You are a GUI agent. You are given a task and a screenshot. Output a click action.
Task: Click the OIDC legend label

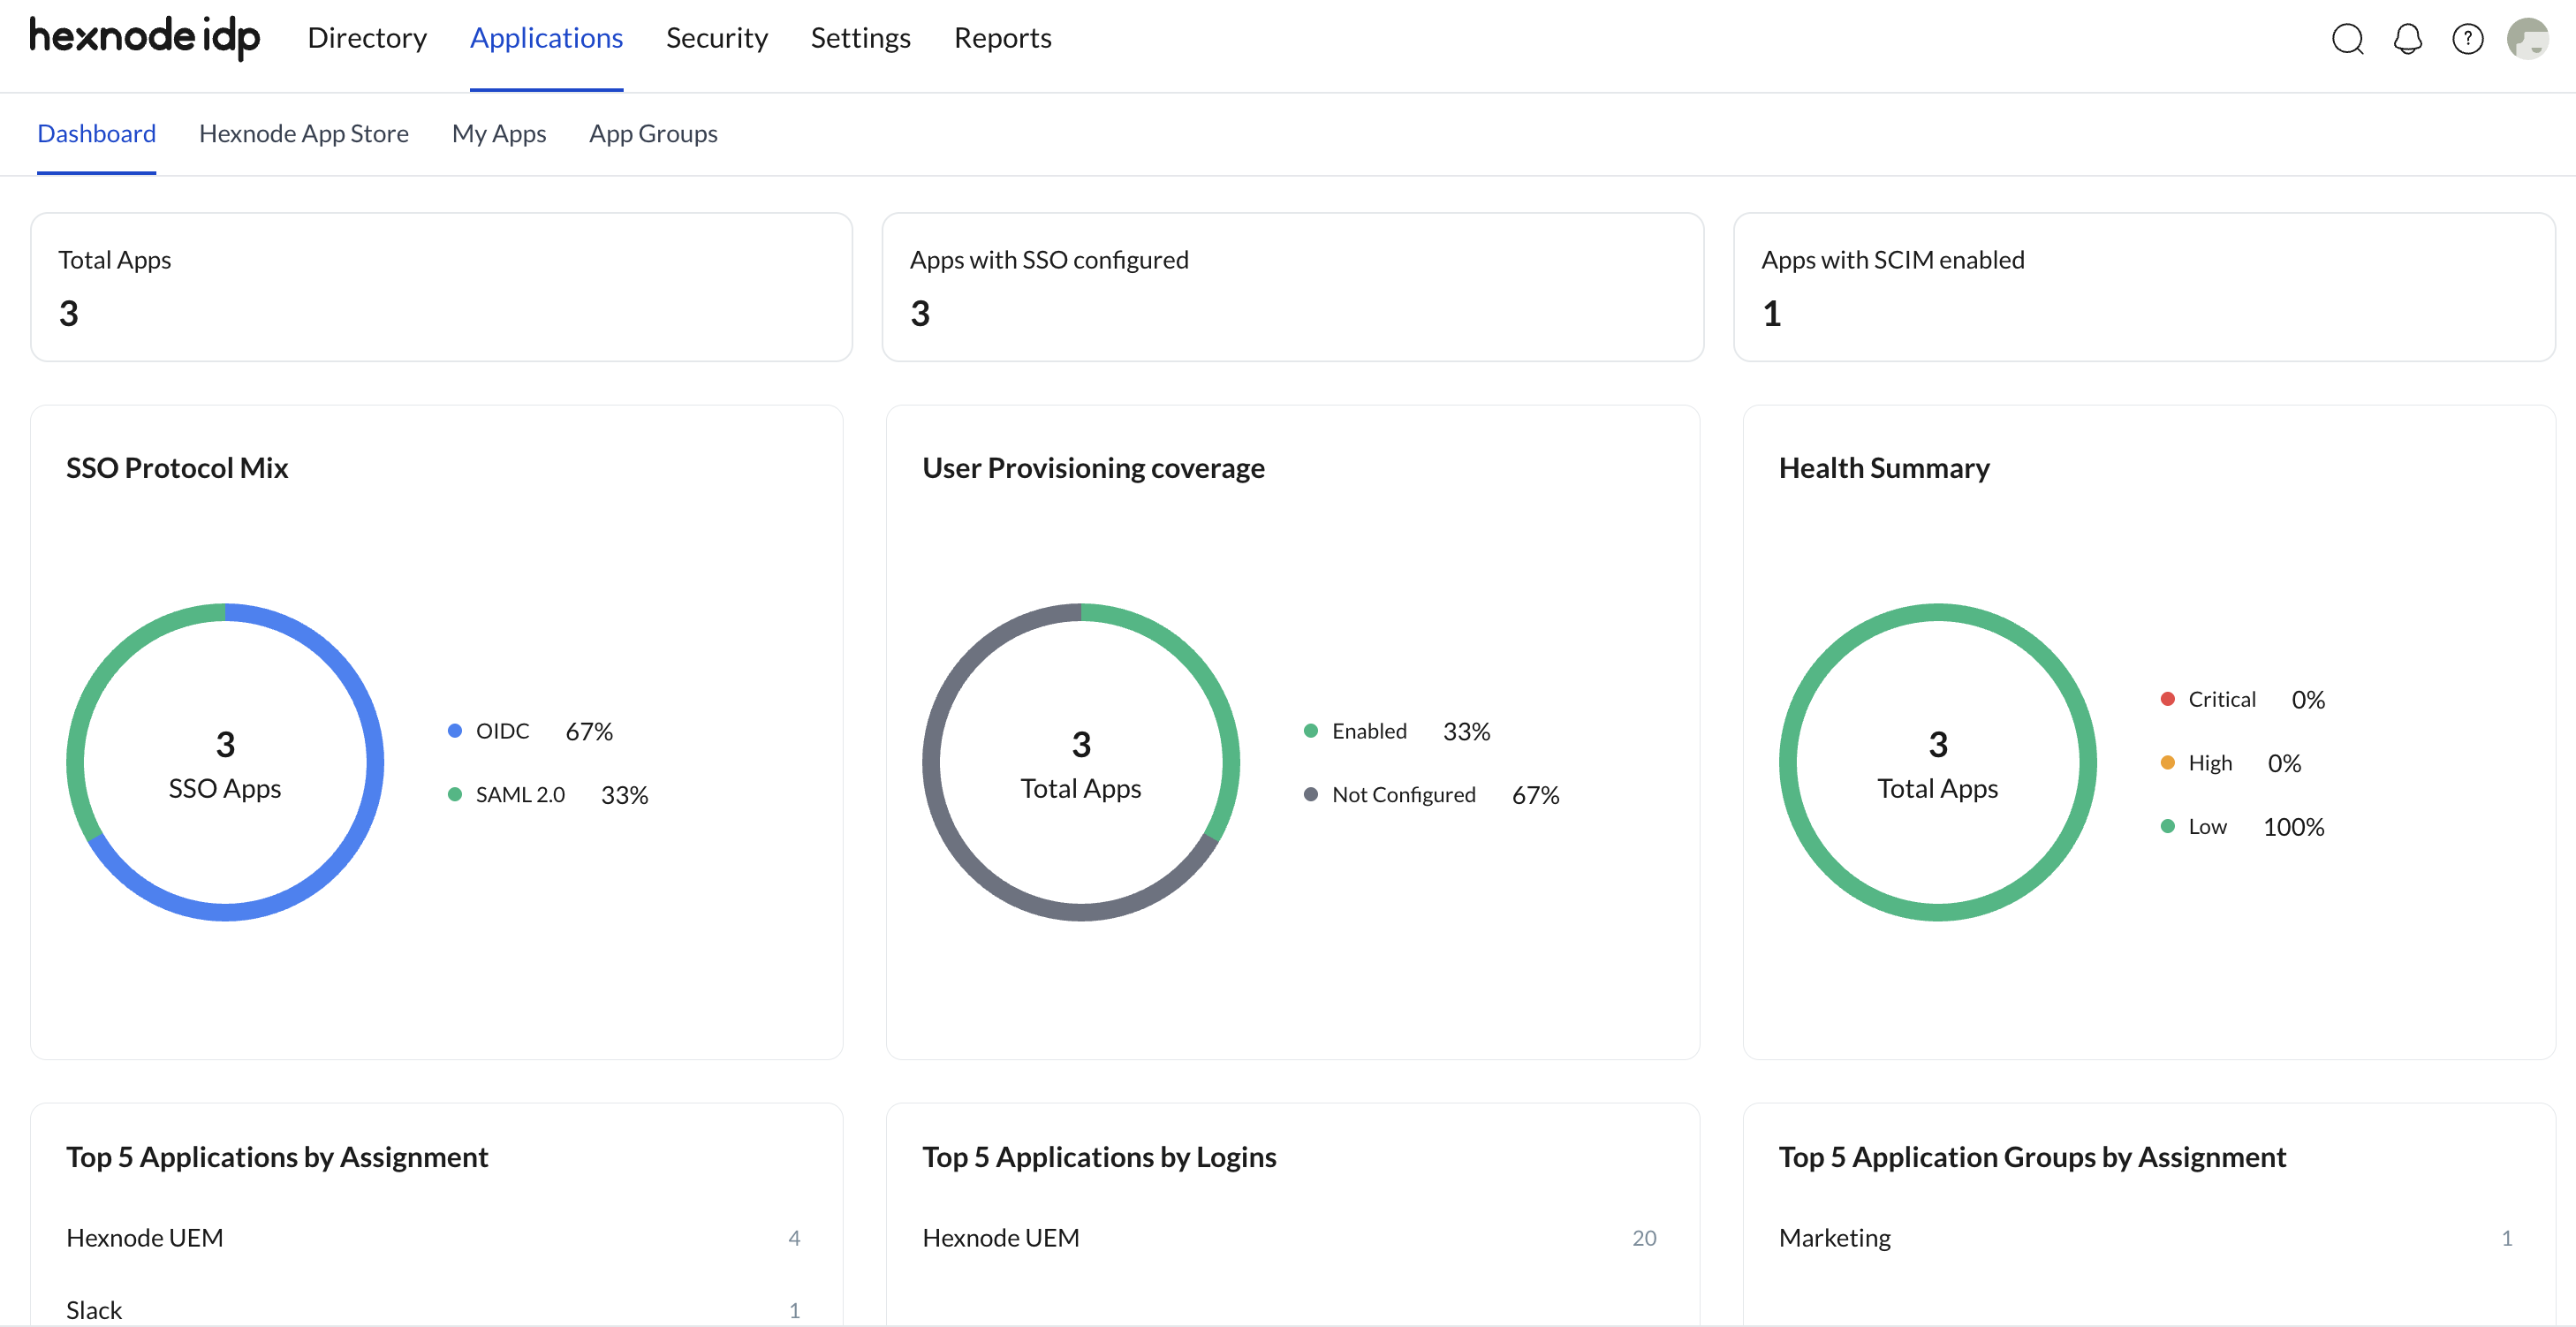(x=502, y=731)
